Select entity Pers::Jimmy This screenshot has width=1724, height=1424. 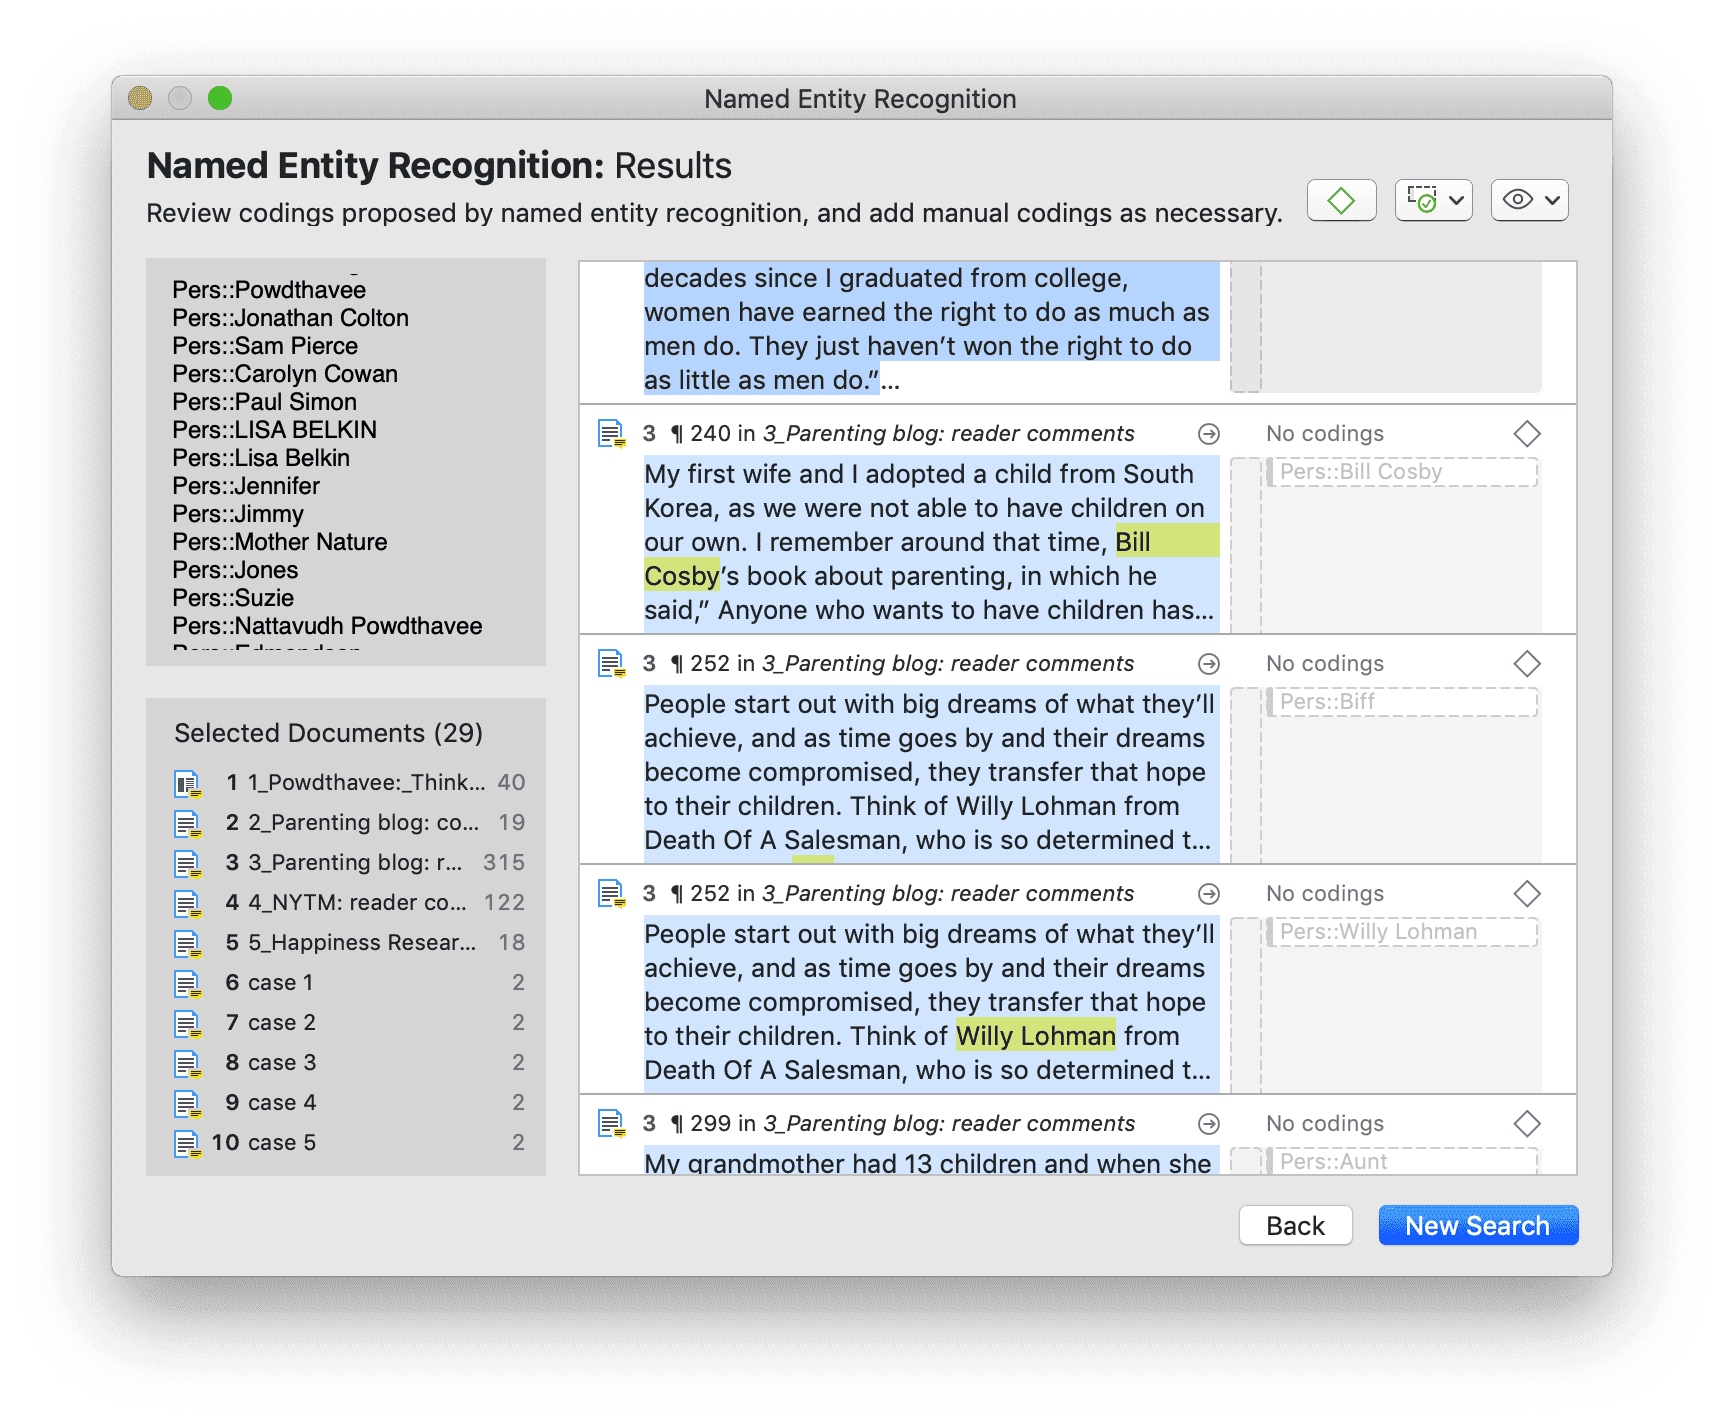[238, 514]
